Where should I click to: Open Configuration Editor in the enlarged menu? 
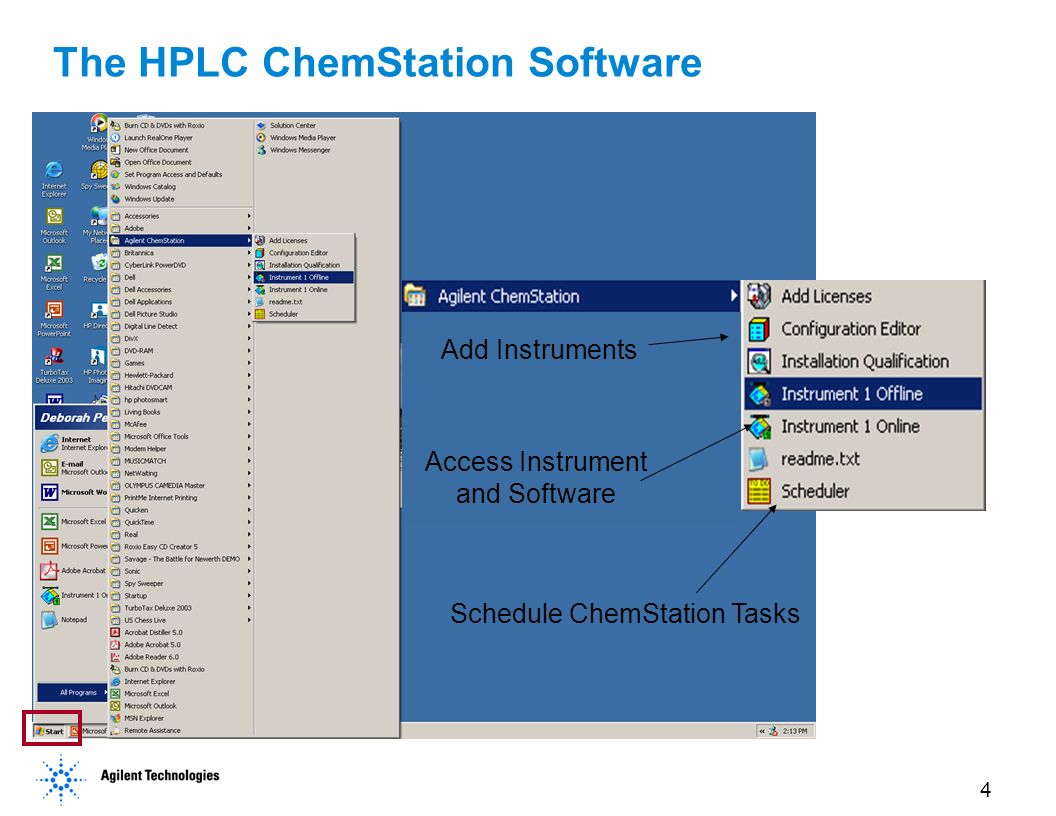pos(863,329)
